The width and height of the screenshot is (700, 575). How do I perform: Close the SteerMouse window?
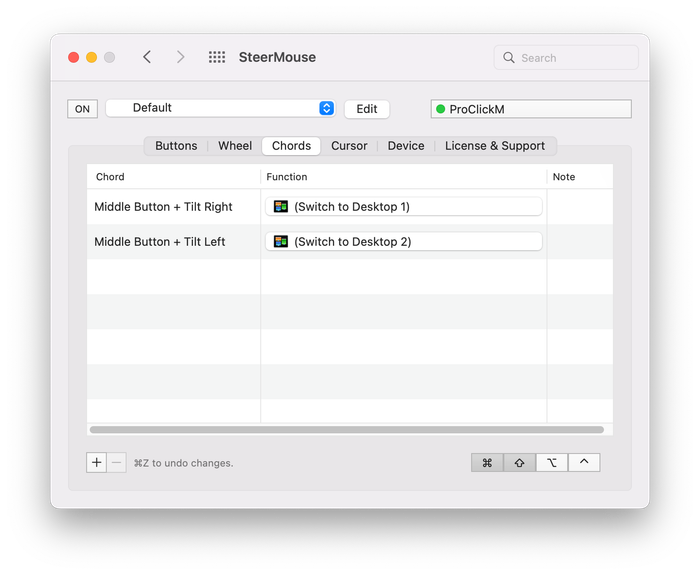tap(74, 58)
